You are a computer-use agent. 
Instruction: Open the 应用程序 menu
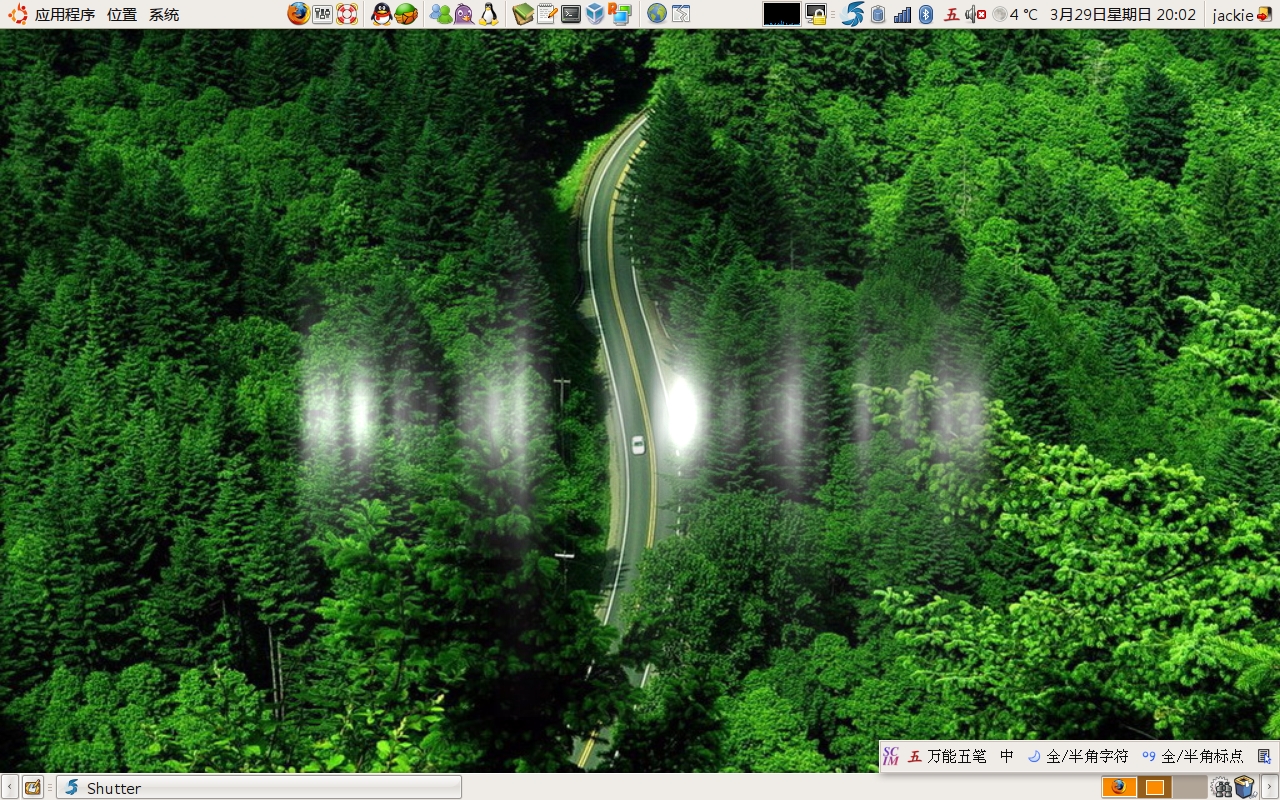pyautogui.click(x=65, y=15)
